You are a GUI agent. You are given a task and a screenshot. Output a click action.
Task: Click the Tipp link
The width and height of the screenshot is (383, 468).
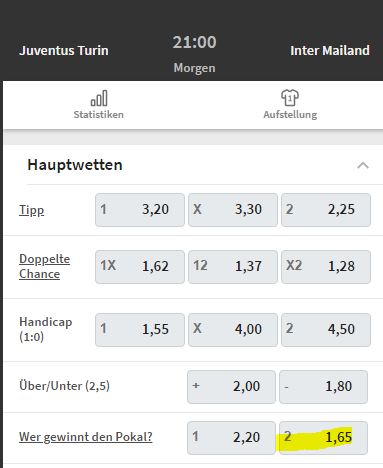(31, 210)
